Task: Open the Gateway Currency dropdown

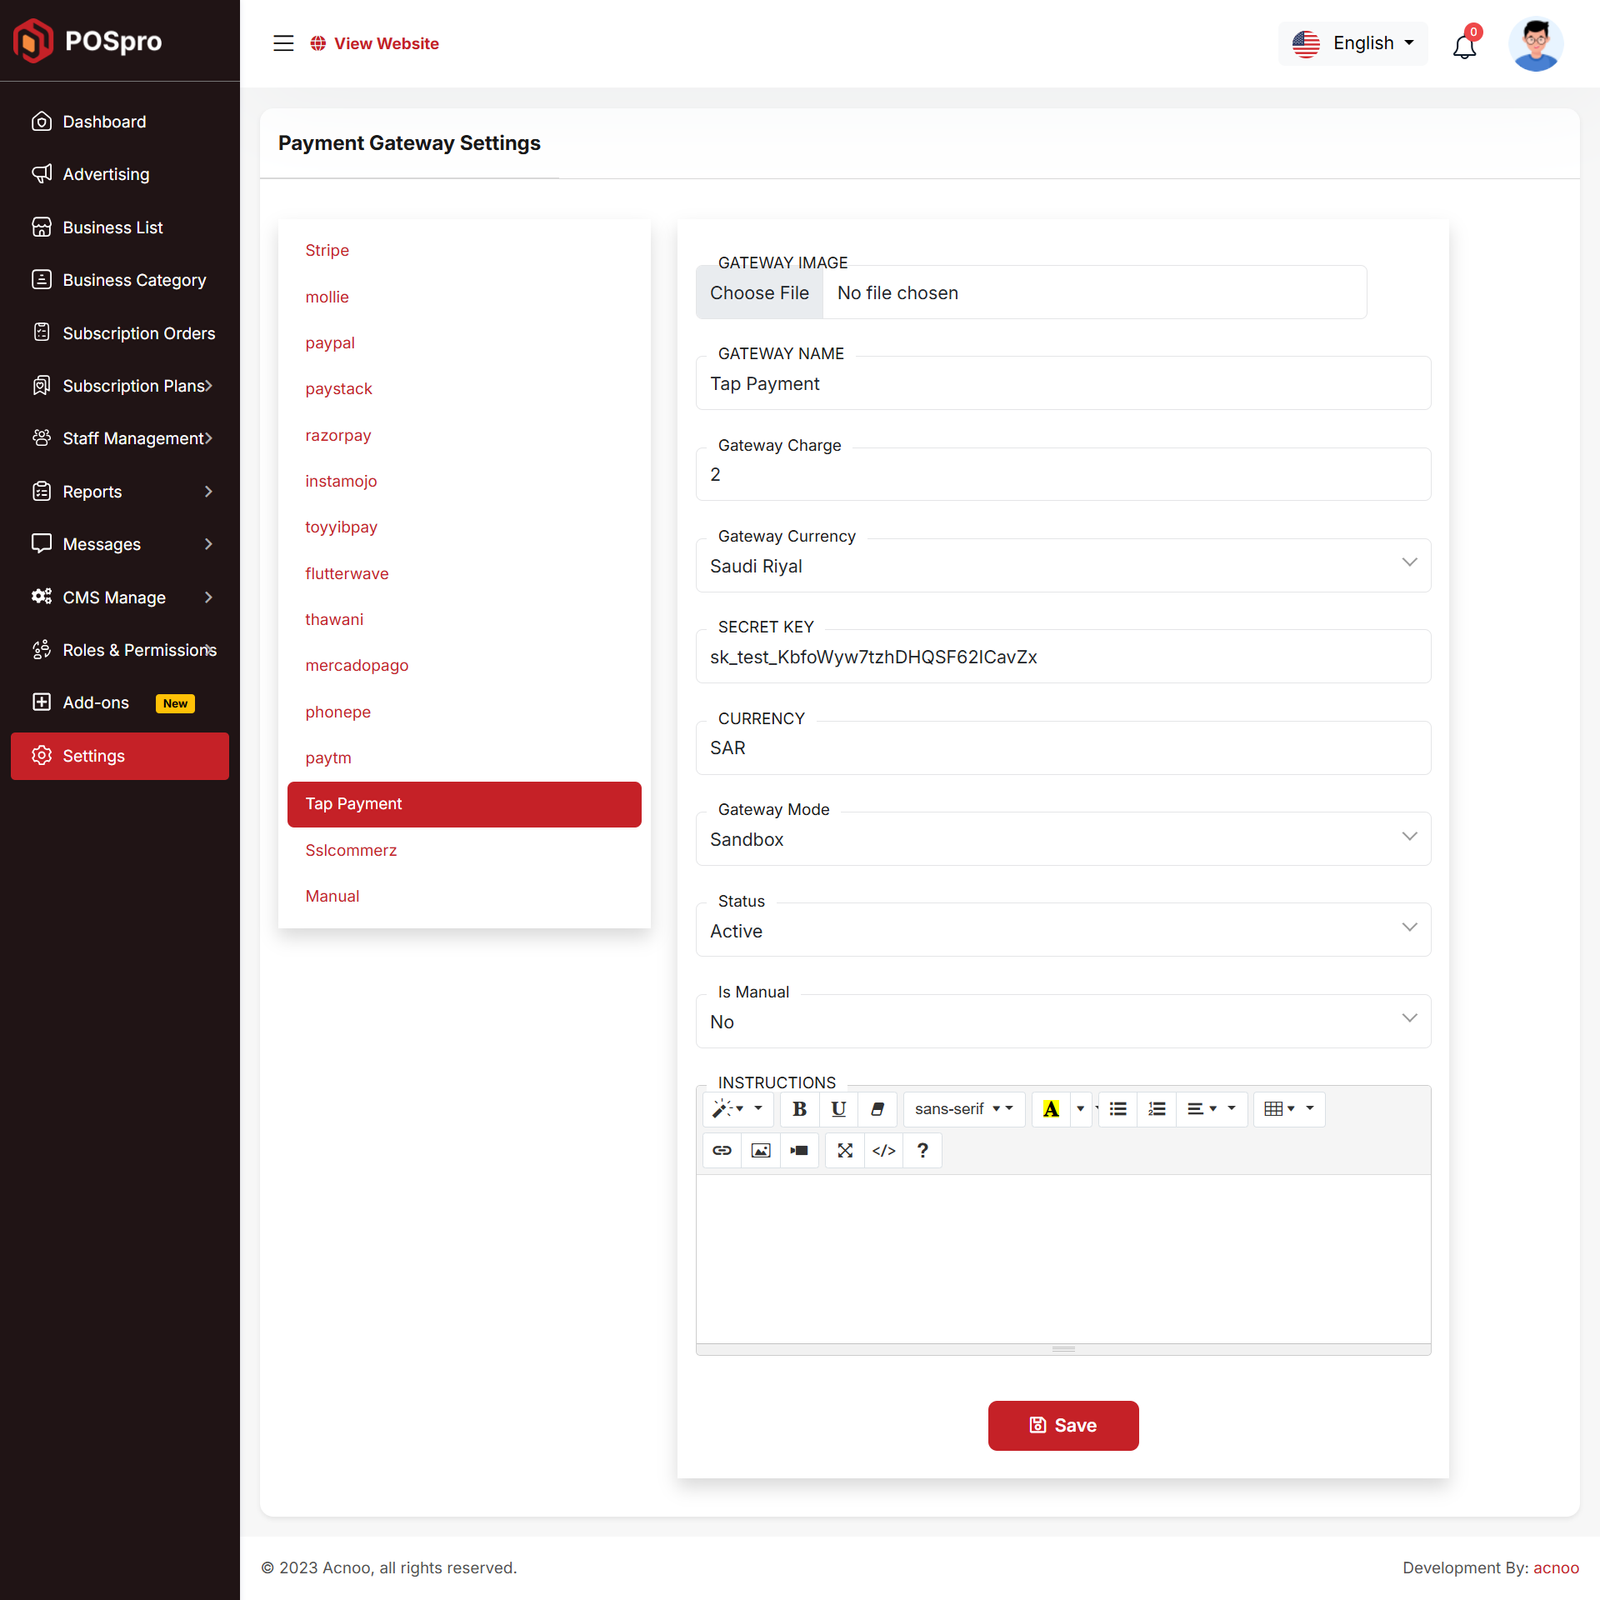Action: (x=1062, y=566)
